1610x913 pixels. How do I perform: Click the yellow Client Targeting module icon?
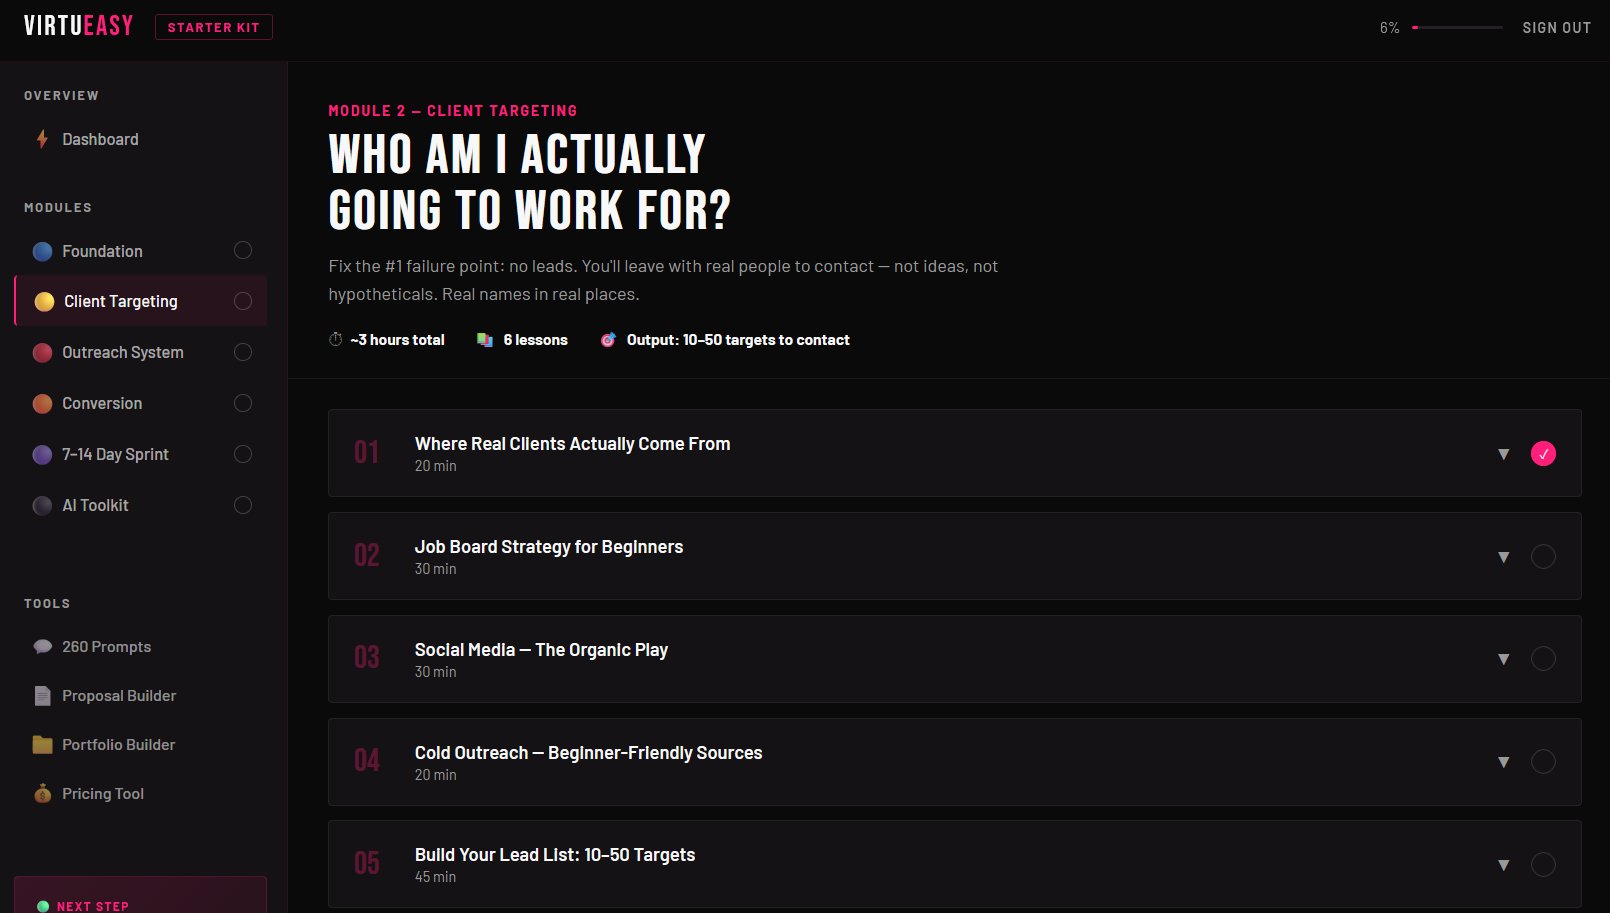pos(44,301)
